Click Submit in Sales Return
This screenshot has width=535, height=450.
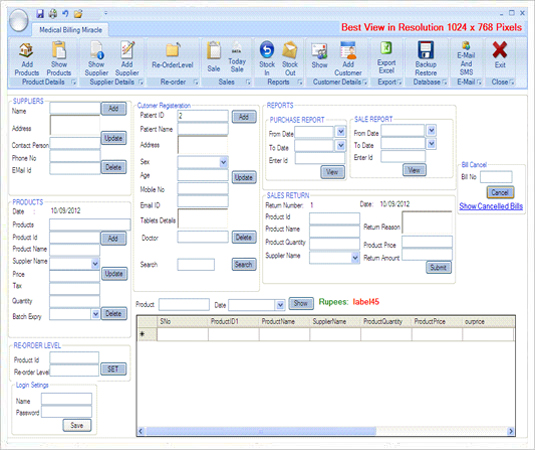(x=438, y=267)
